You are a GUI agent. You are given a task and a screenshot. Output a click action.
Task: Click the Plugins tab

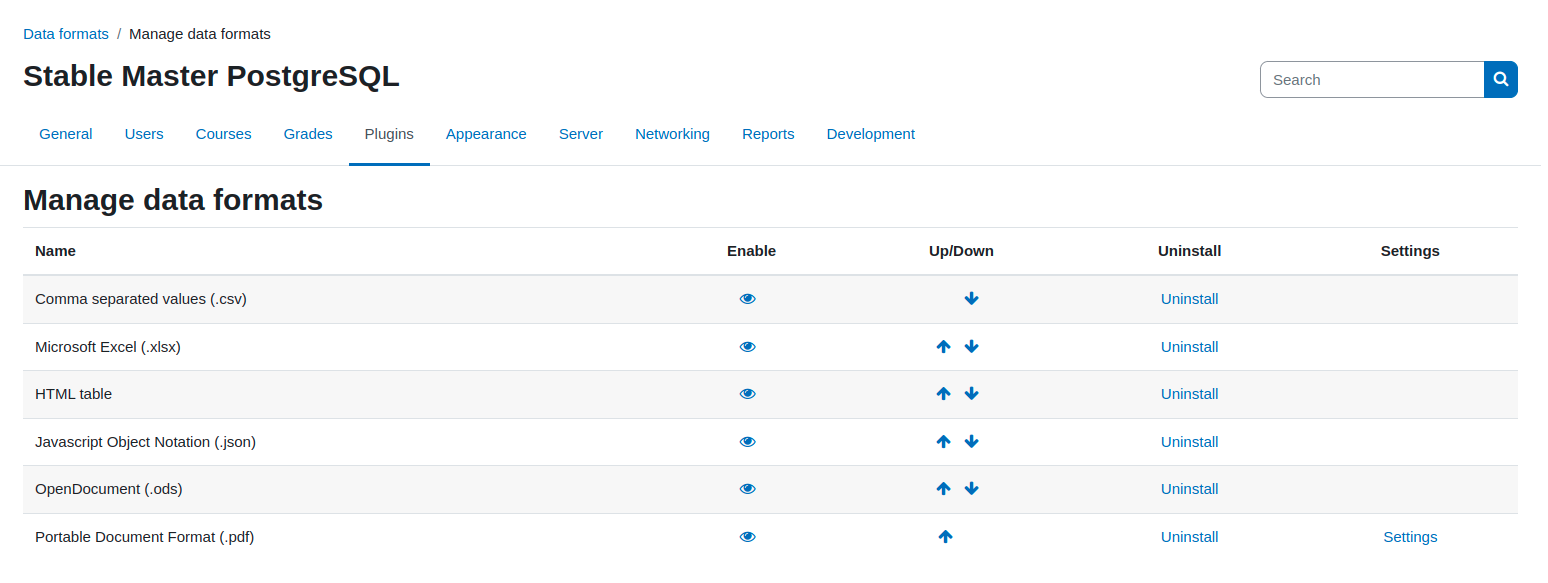tap(389, 134)
